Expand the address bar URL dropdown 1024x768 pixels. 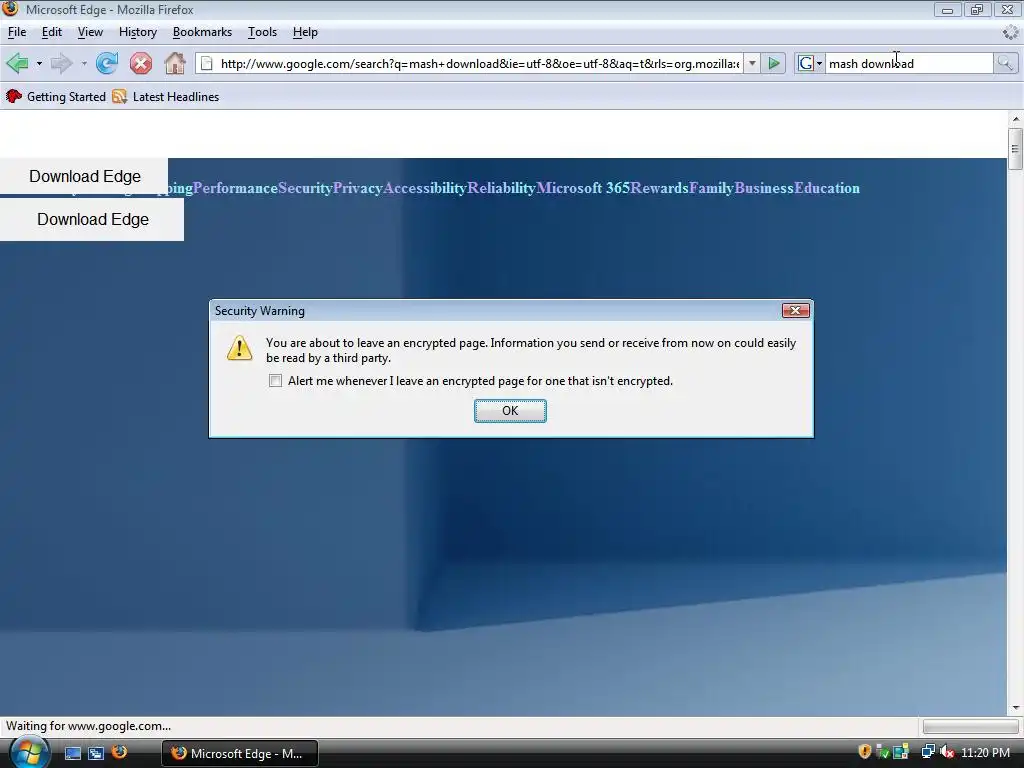pos(752,63)
